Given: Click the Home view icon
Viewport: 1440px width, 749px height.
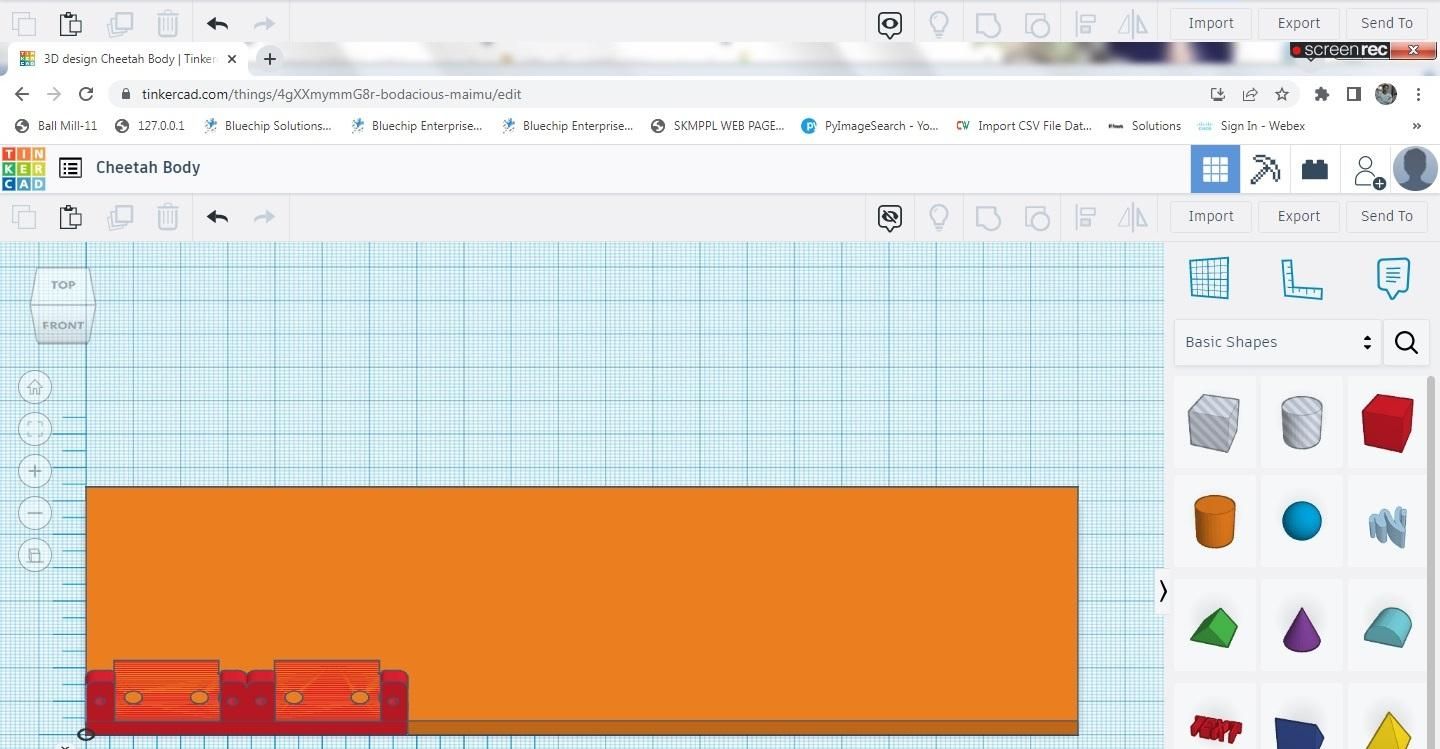Looking at the screenshot, I should (x=35, y=387).
